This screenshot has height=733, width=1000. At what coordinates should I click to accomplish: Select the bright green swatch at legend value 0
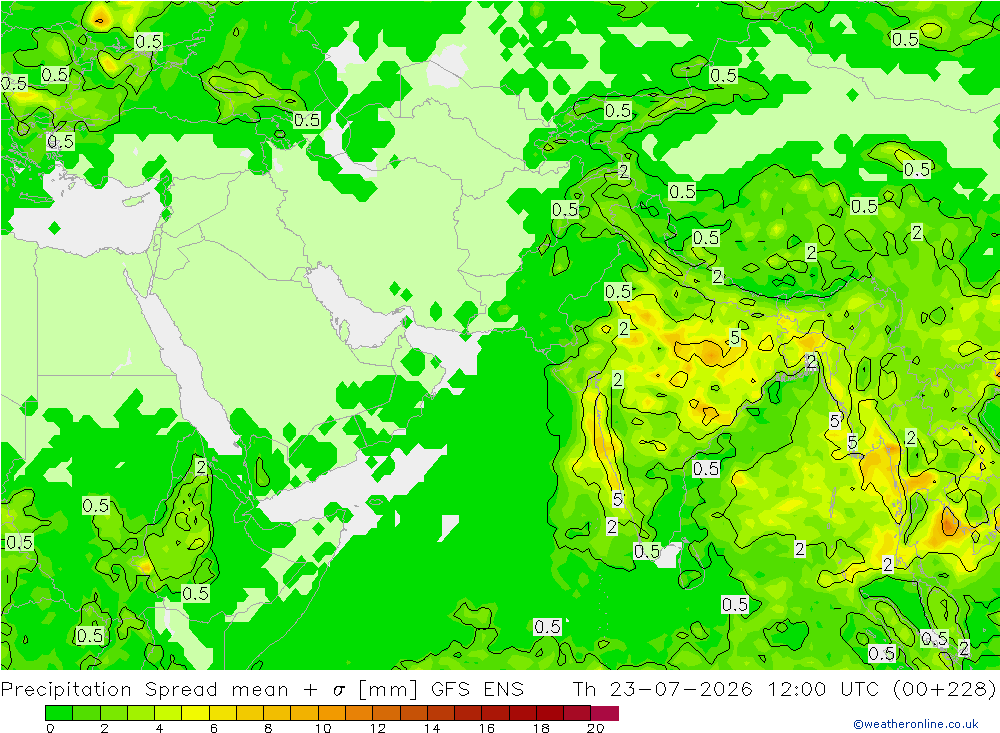59,713
